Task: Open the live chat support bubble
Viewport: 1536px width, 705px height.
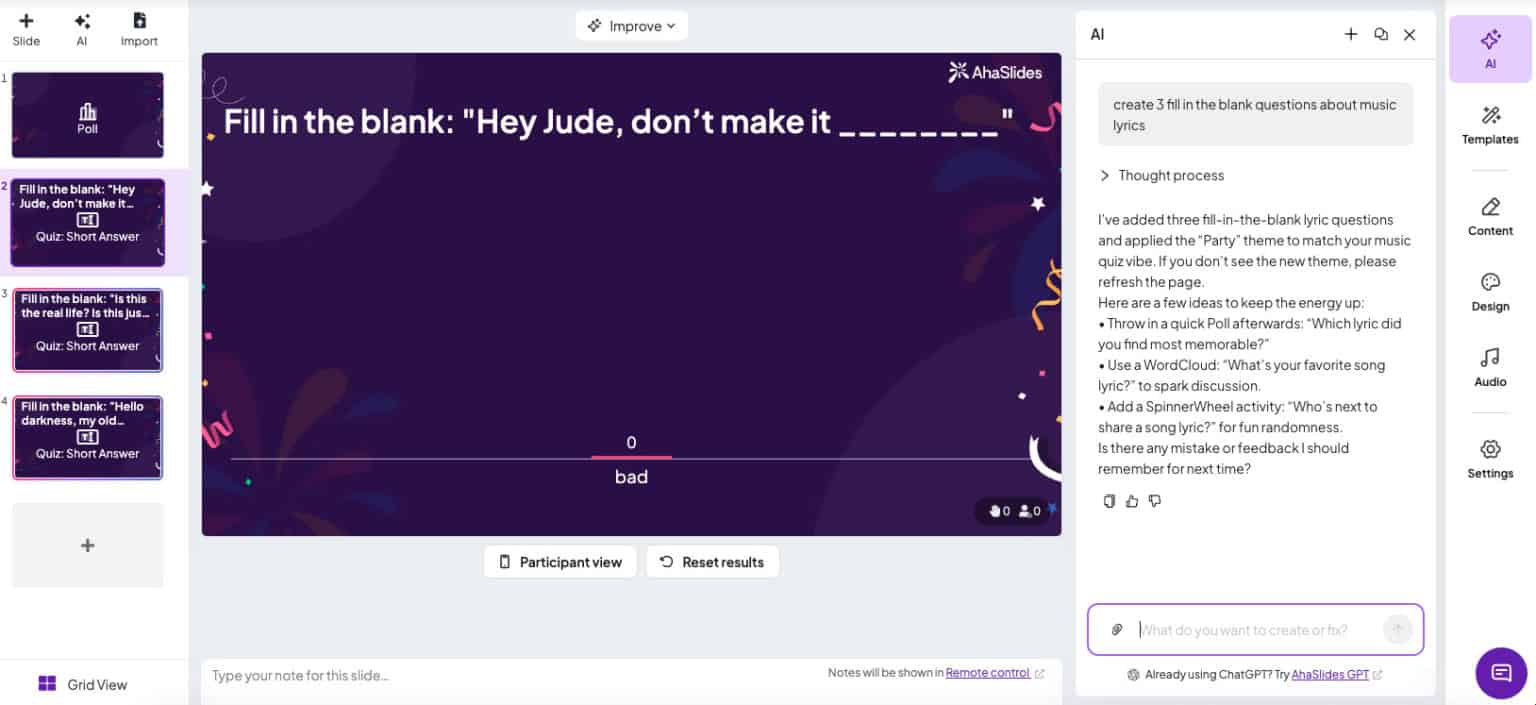Action: point(1500,671)
